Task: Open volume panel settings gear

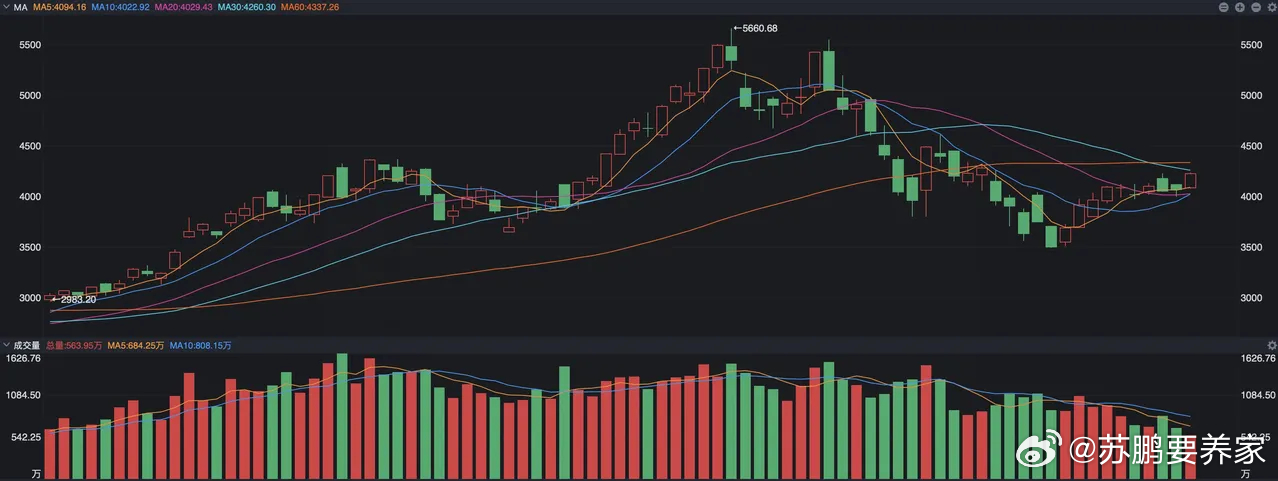Action: click(1271, 345)
